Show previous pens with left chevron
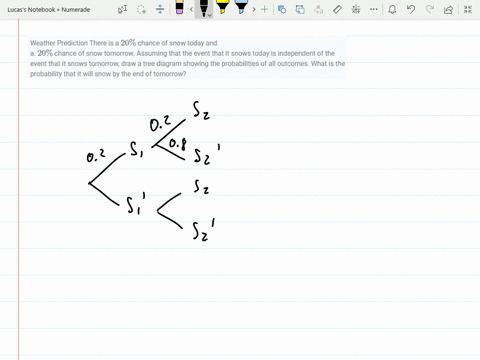Viewport: 480px width, 360px height. click(191, 9)
